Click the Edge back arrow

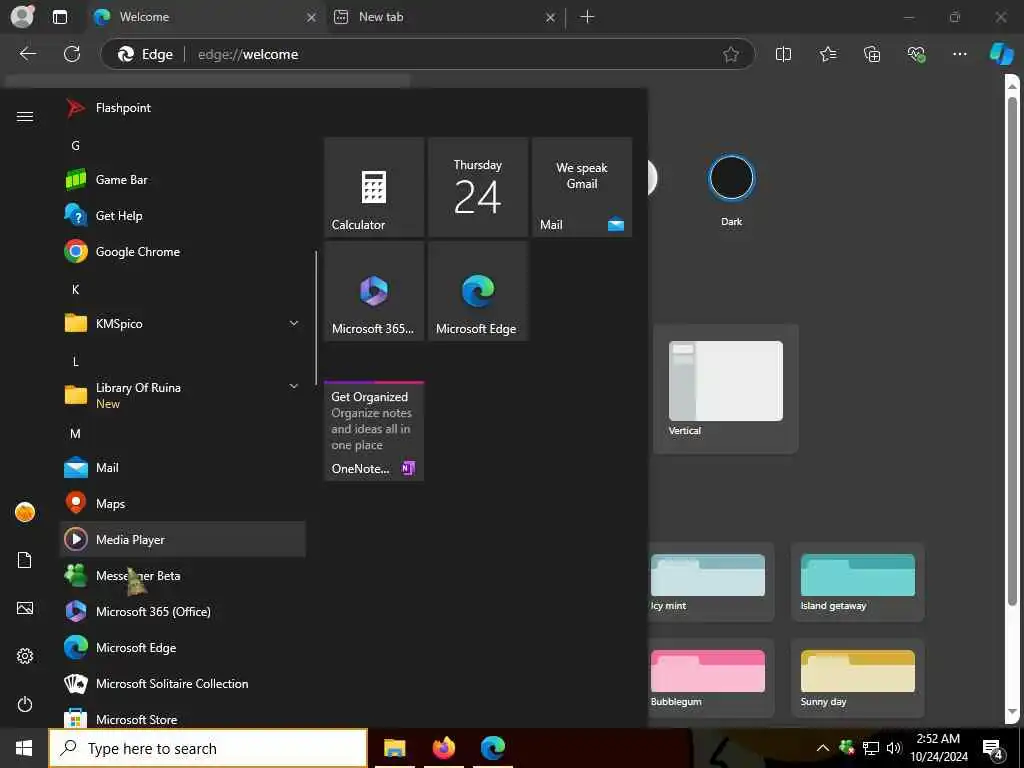(28, 54)
